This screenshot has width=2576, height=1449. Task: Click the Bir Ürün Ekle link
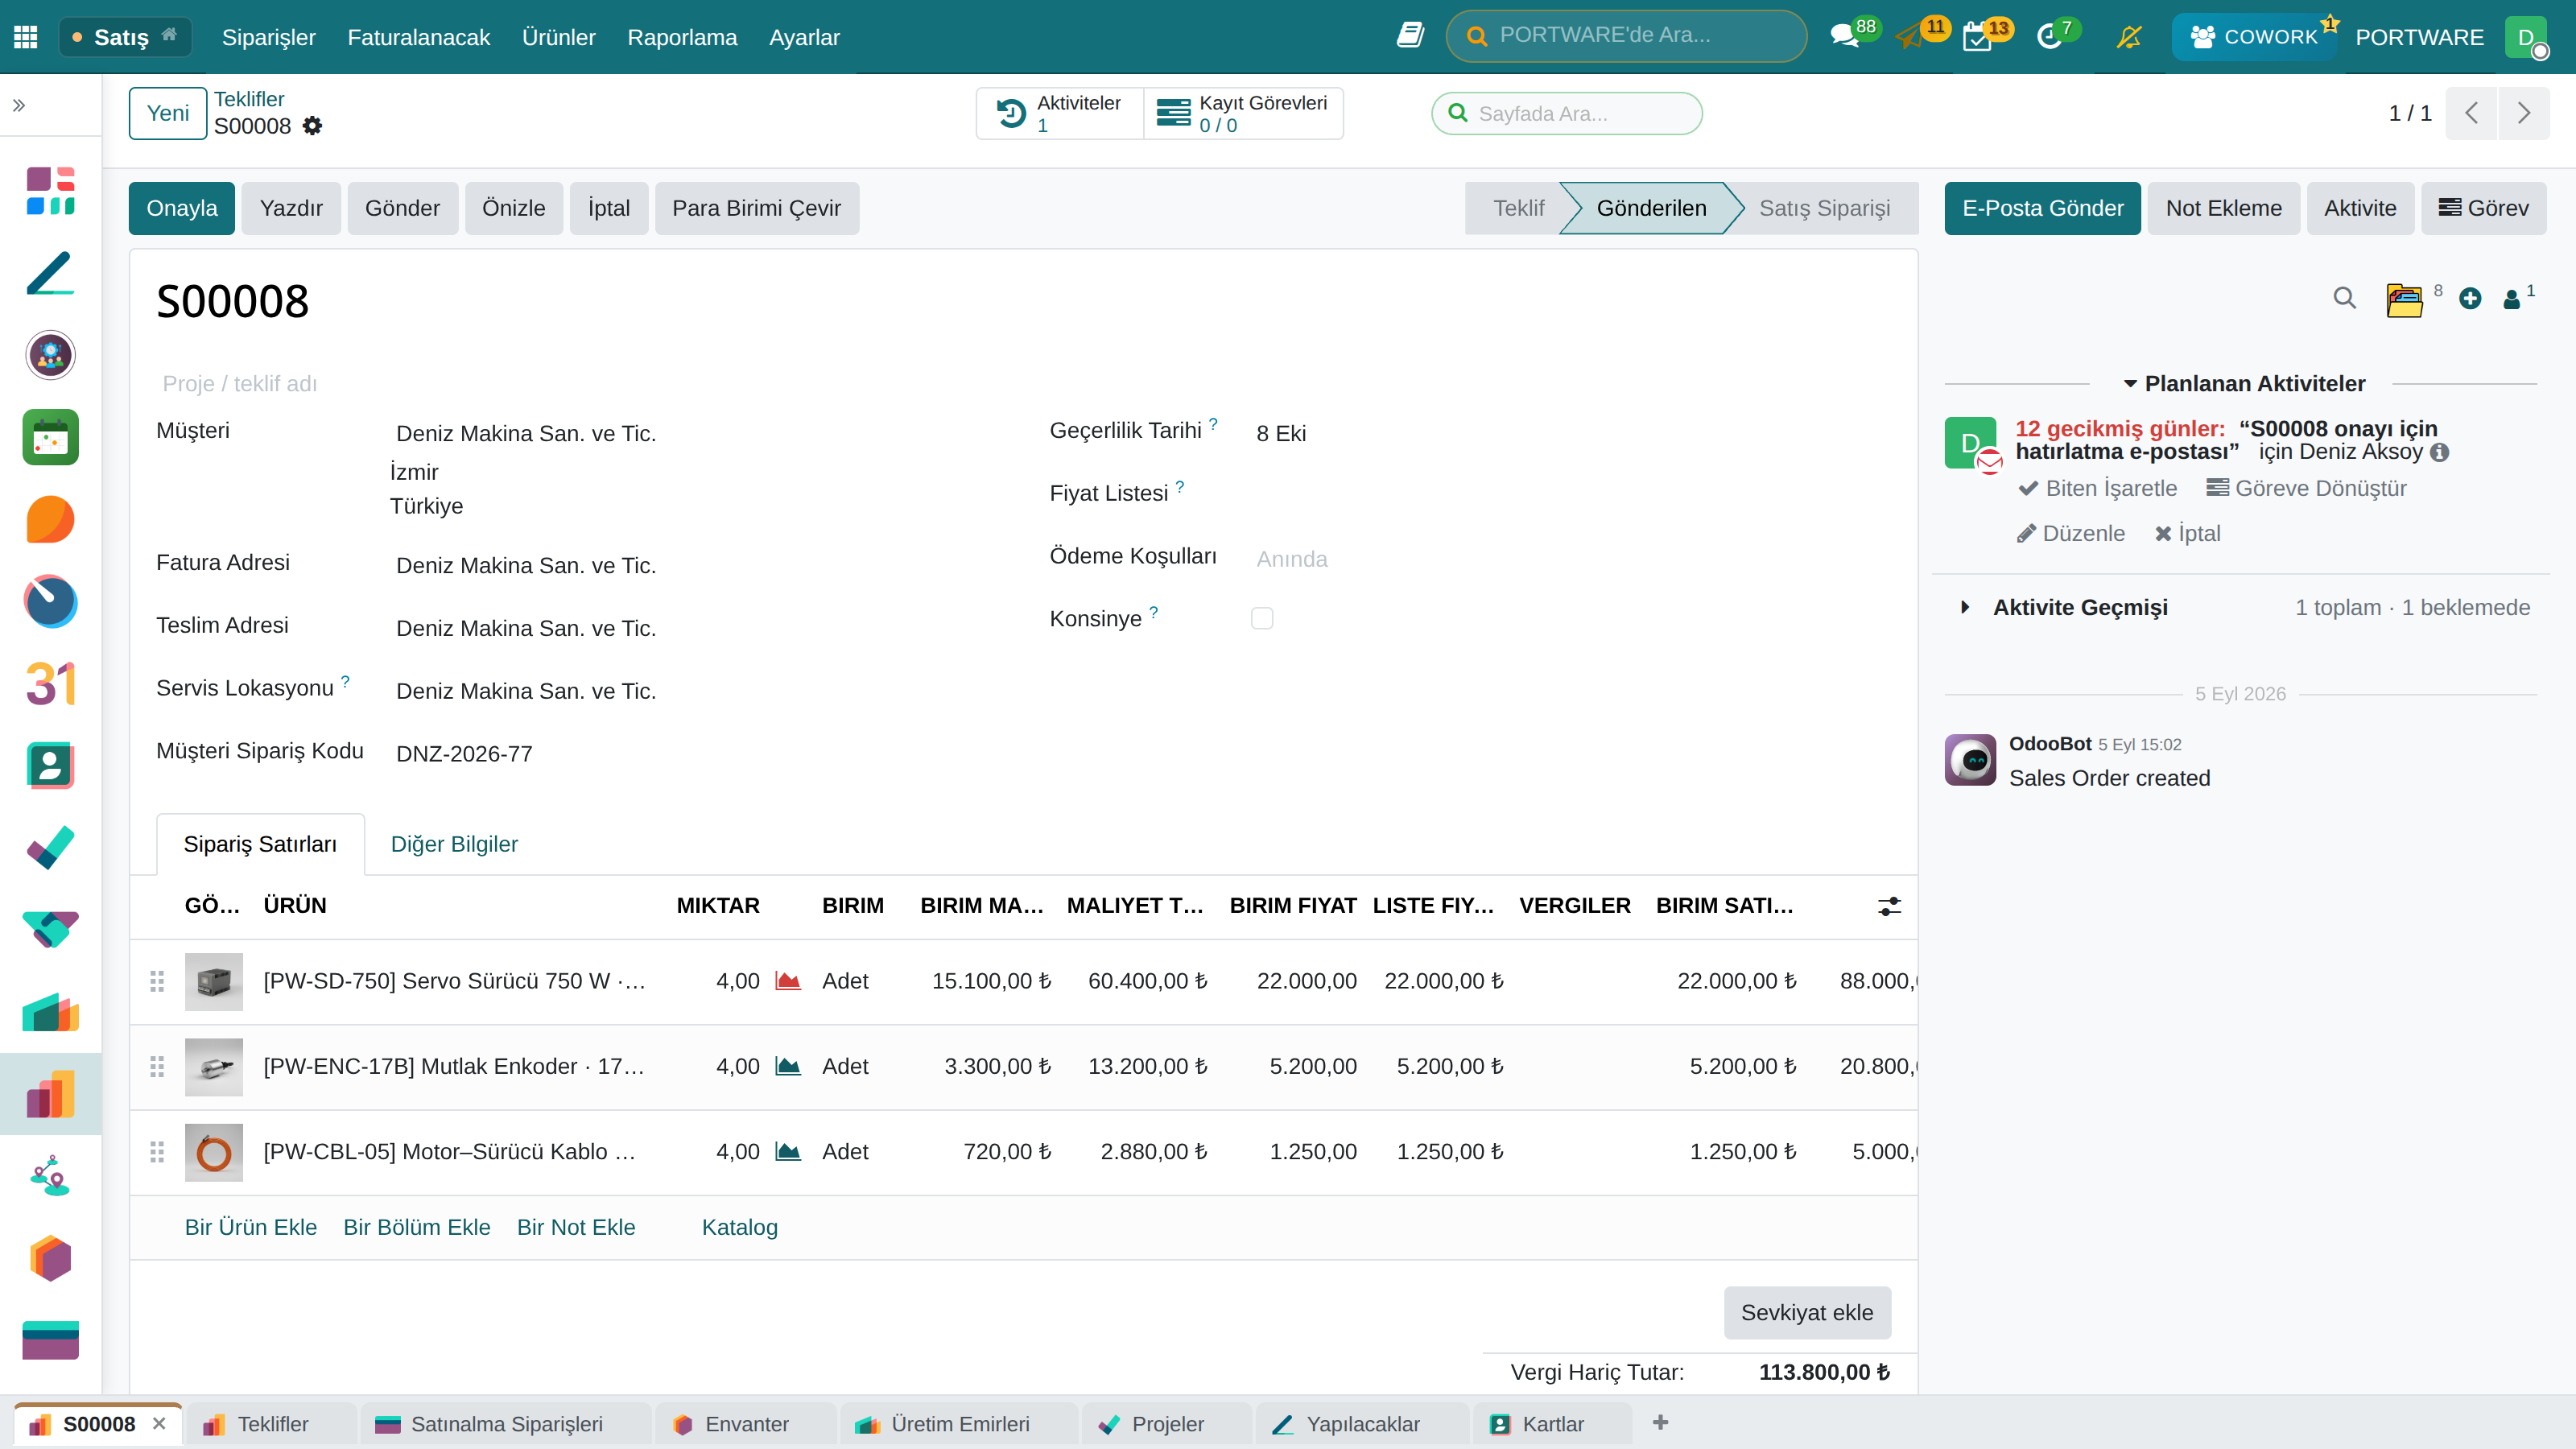(251, 1227)
